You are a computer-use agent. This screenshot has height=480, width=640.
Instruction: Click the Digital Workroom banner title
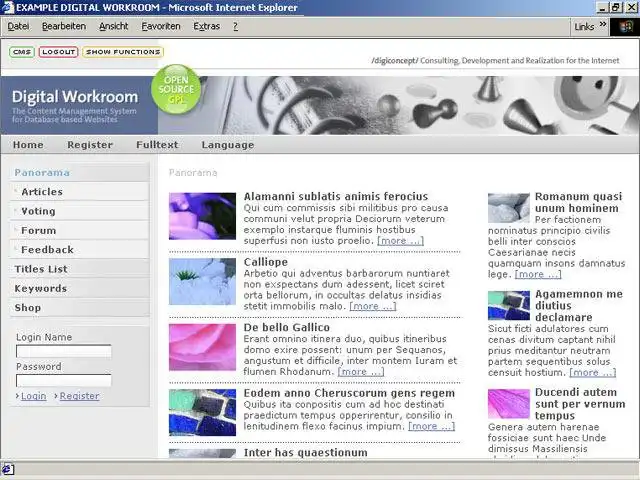tap(75, 97)
